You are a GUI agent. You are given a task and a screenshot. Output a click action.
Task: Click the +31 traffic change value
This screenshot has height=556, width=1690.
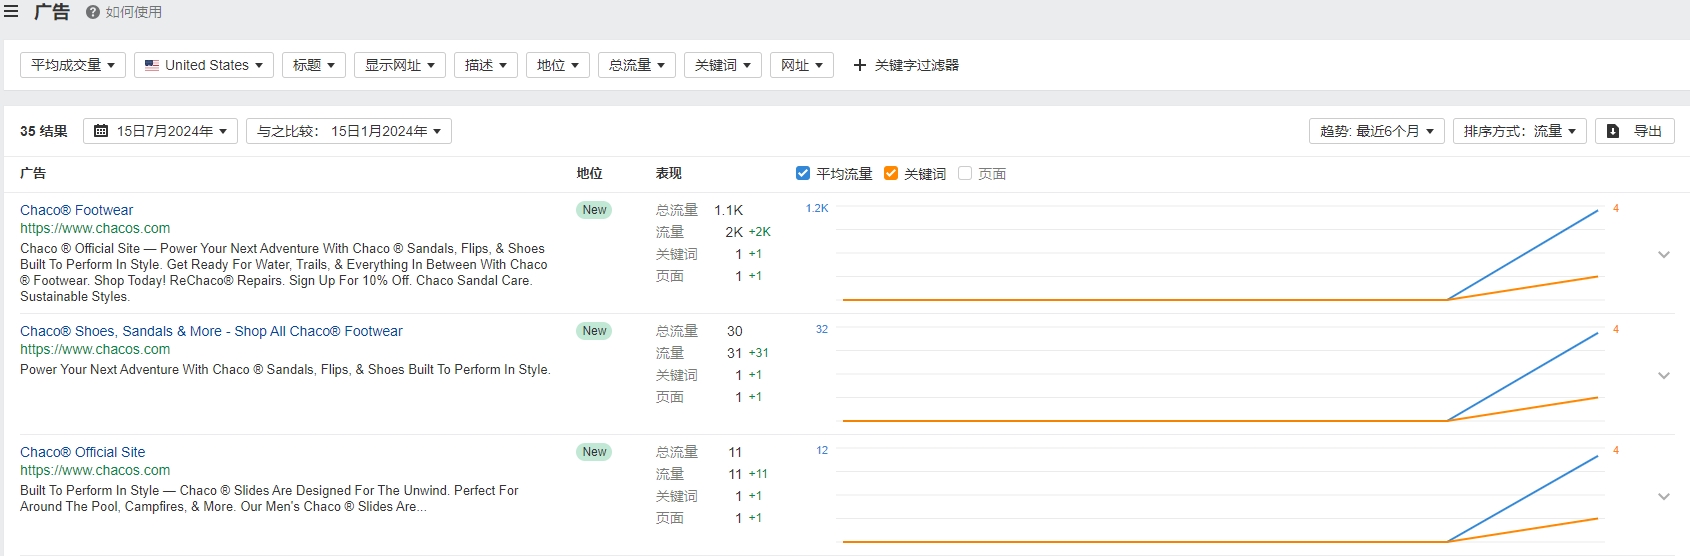point(759,353)
